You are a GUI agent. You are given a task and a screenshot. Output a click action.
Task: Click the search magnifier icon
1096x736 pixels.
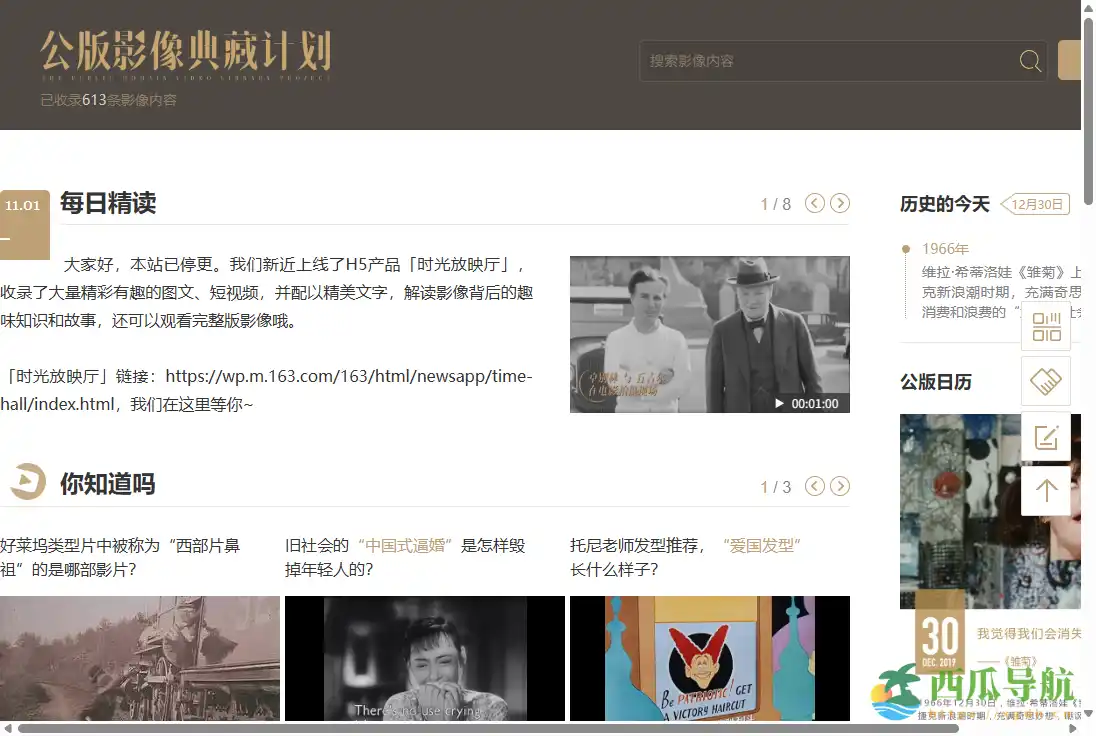tap(1029, 60)
